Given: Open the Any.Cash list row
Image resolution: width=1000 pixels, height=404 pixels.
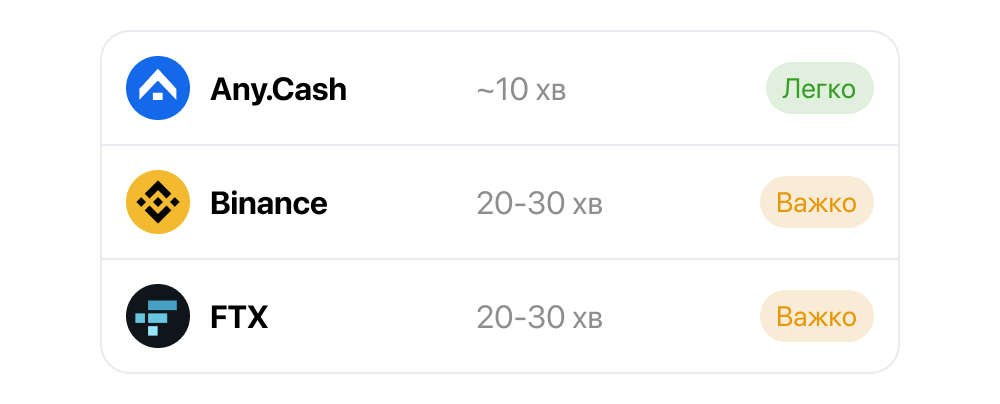Looking at the screenshot, I should (x=500, y=88).
